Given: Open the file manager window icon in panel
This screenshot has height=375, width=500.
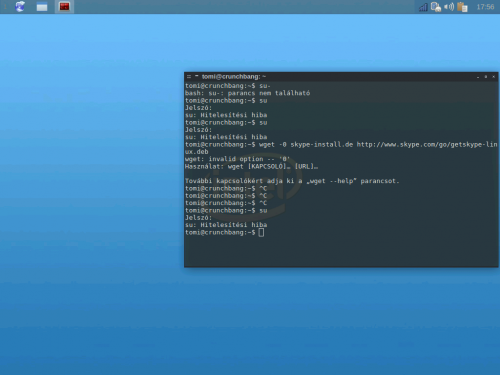Looking at the screenshot, I should pos(42,7).
